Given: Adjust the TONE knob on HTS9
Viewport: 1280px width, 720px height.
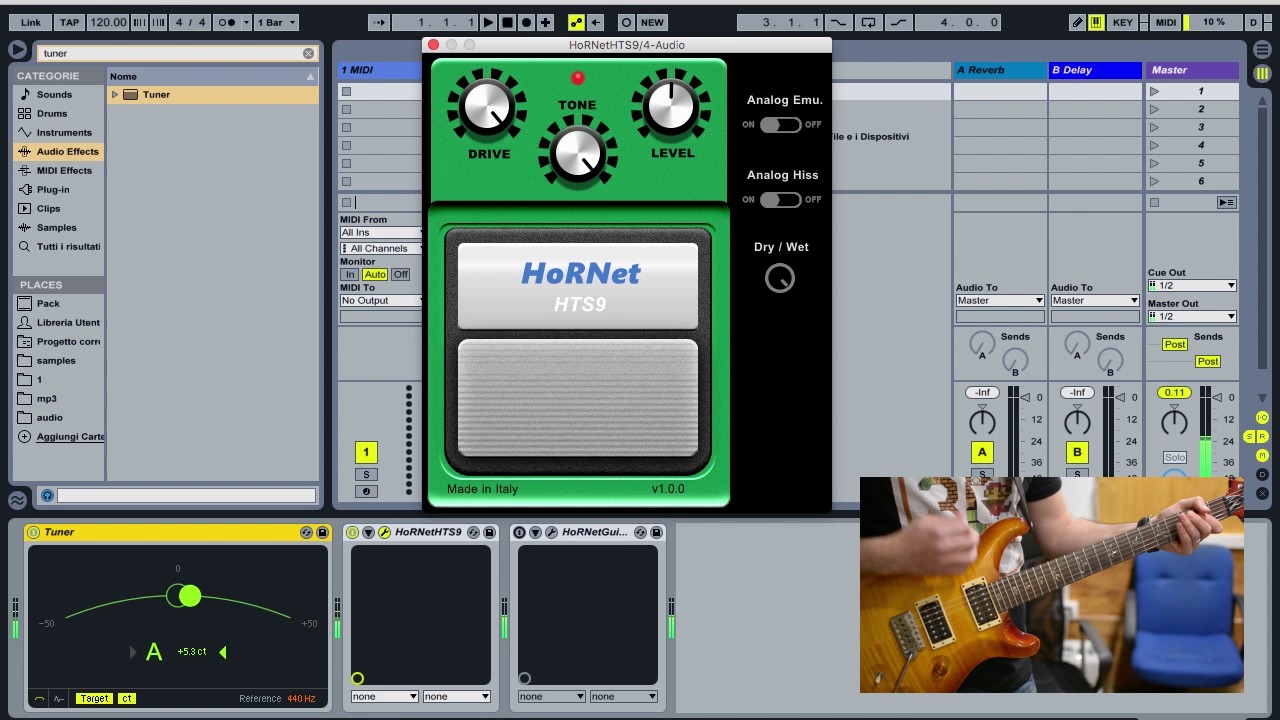Looking at the screenshot, I should [577, 152].
